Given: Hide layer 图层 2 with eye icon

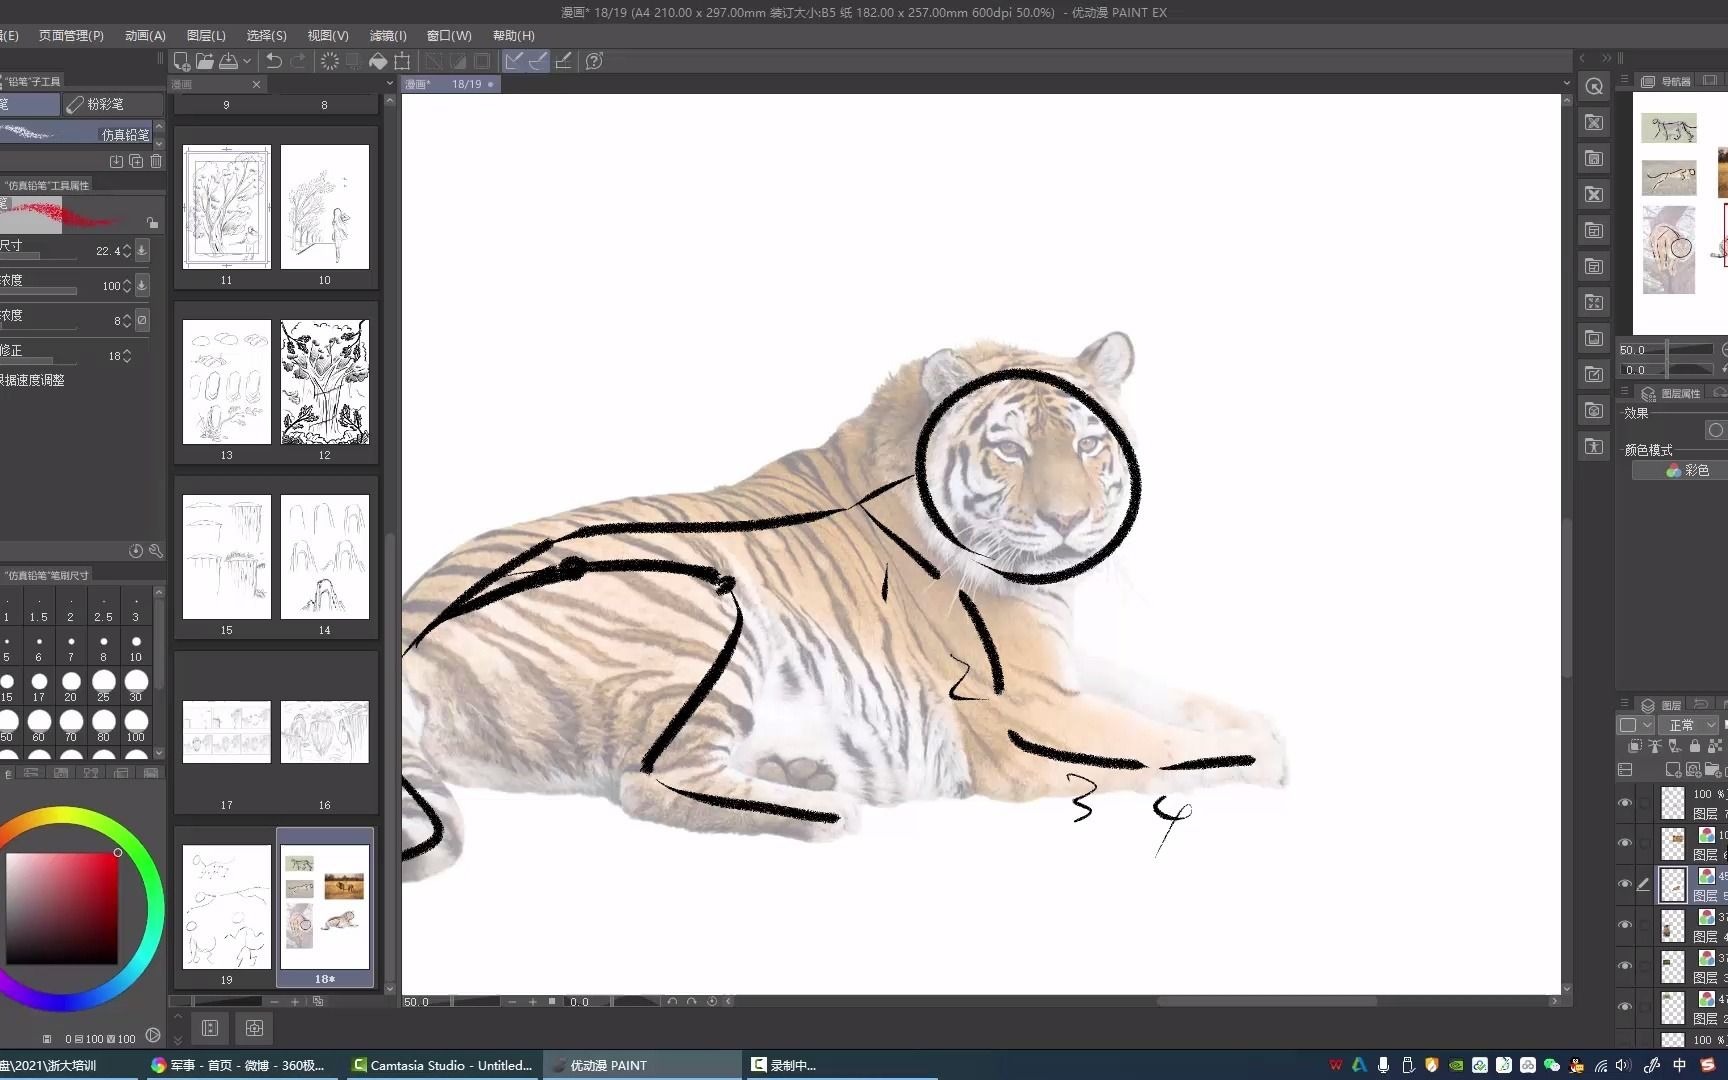Looking at the screenshot, I should coord(1625,1008).
